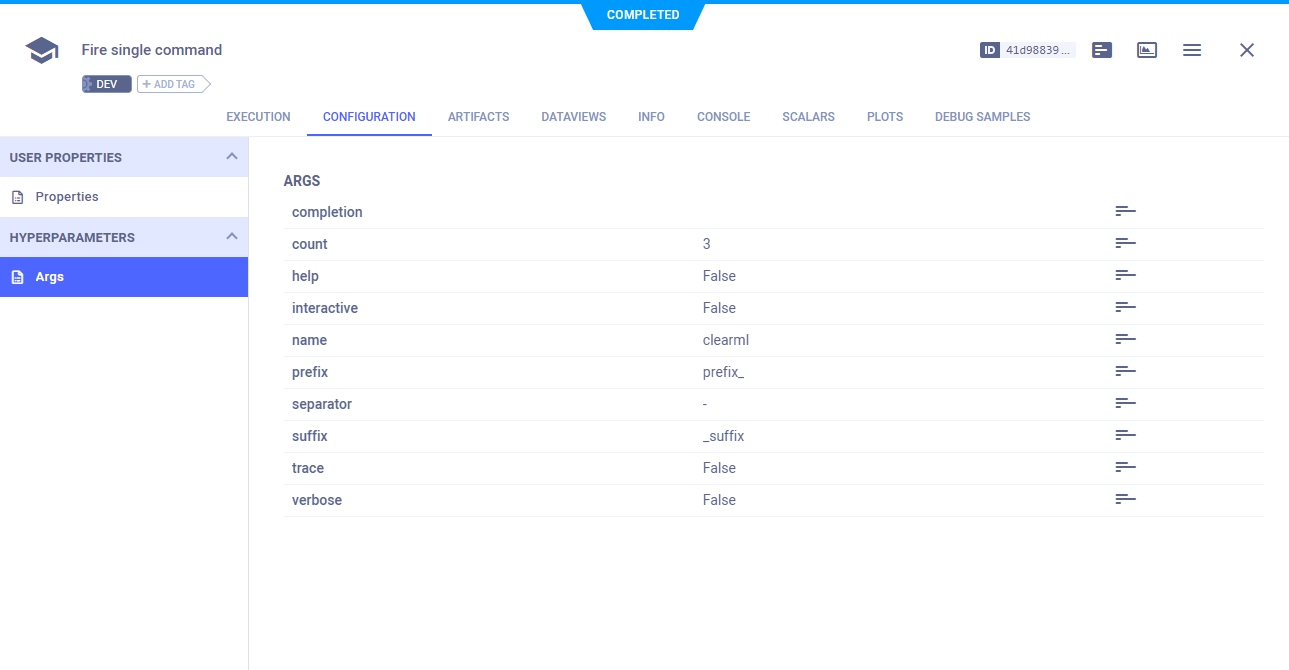Image resolution: width=1289 pixels, height=670 pixels.
Task: Close the experiment panel with X
Action: click(1246, 50)
